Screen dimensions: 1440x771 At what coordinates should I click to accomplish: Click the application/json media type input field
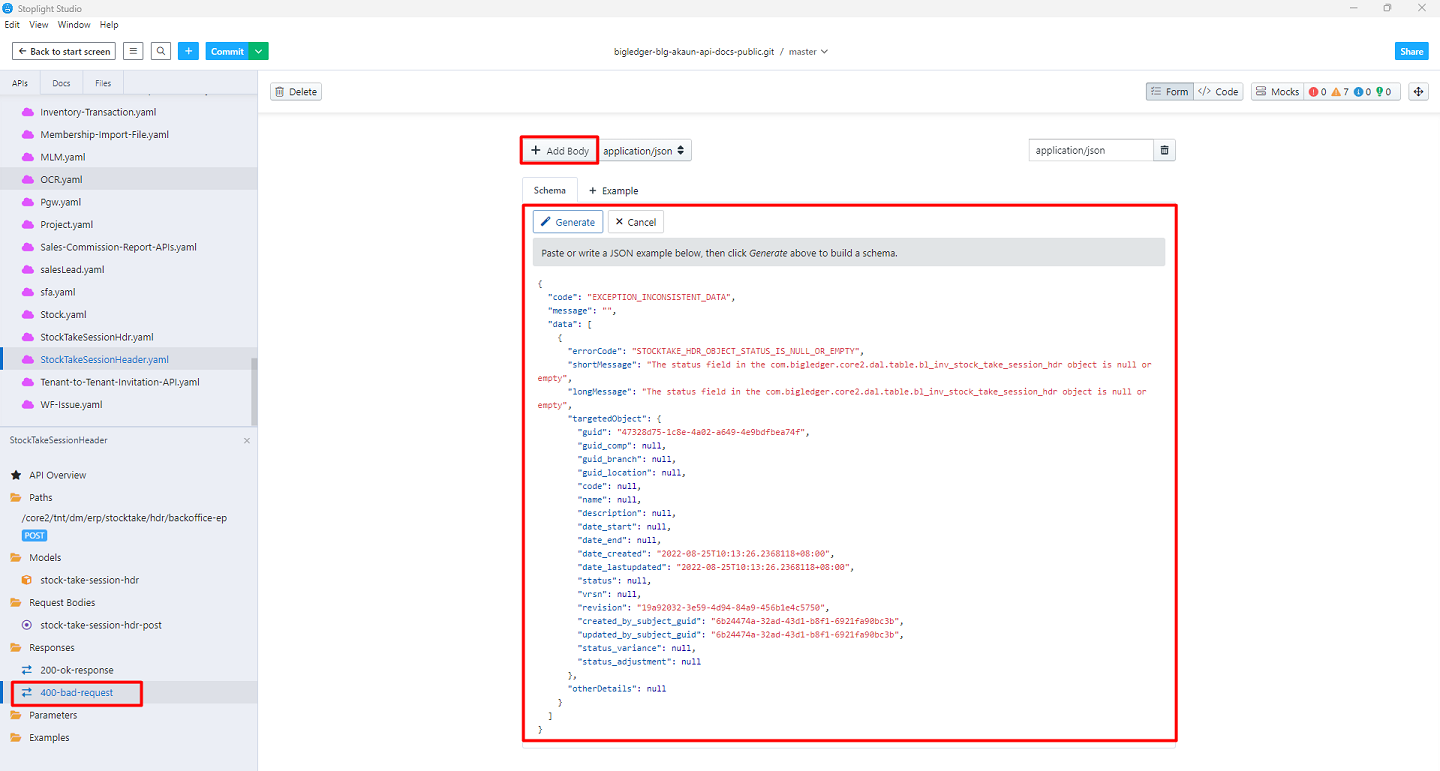click(x=1090, y=150)
